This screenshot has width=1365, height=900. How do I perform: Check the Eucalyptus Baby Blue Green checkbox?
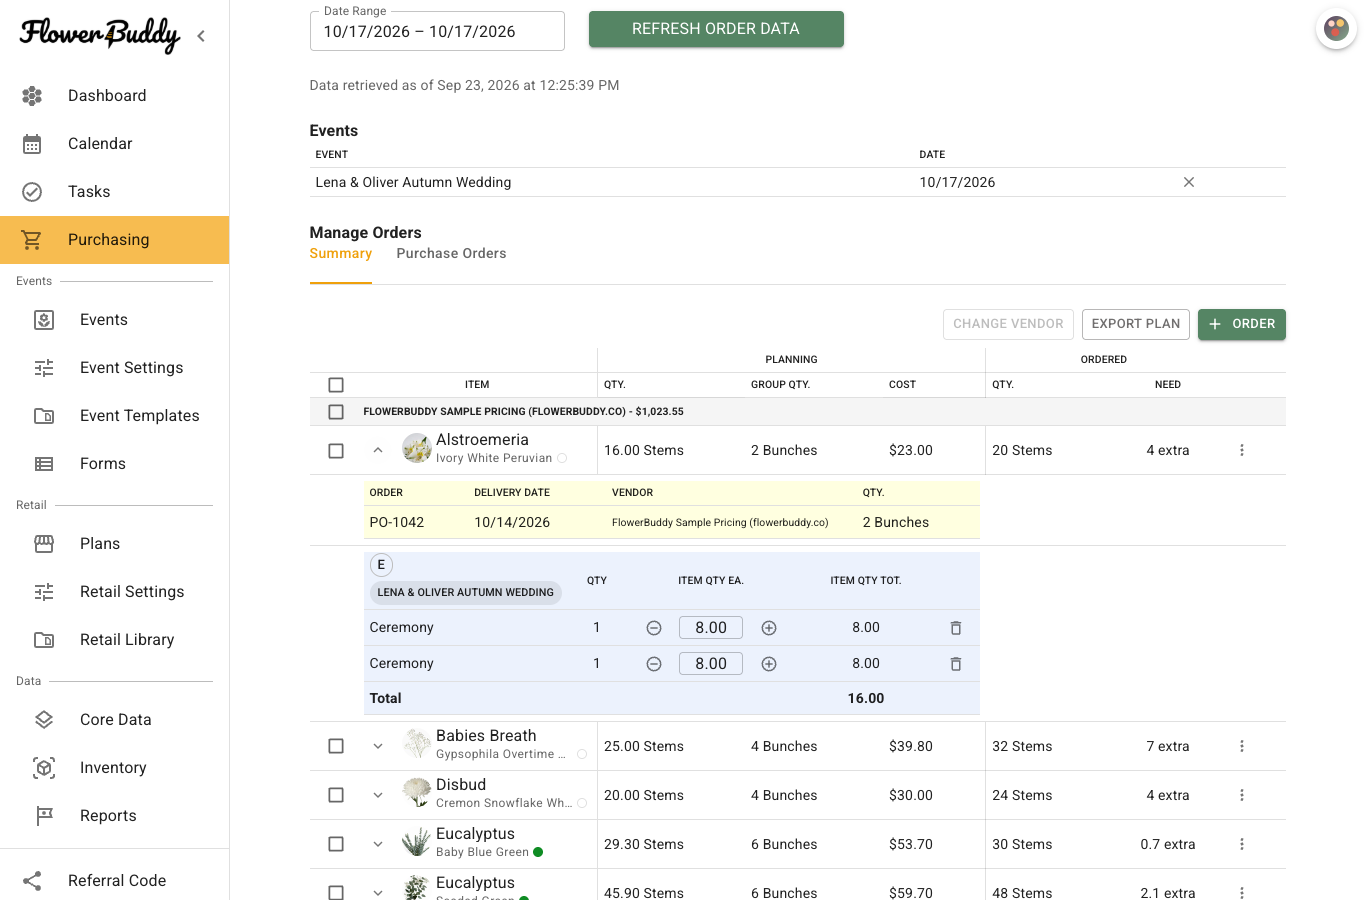click(x=336, y=844)
